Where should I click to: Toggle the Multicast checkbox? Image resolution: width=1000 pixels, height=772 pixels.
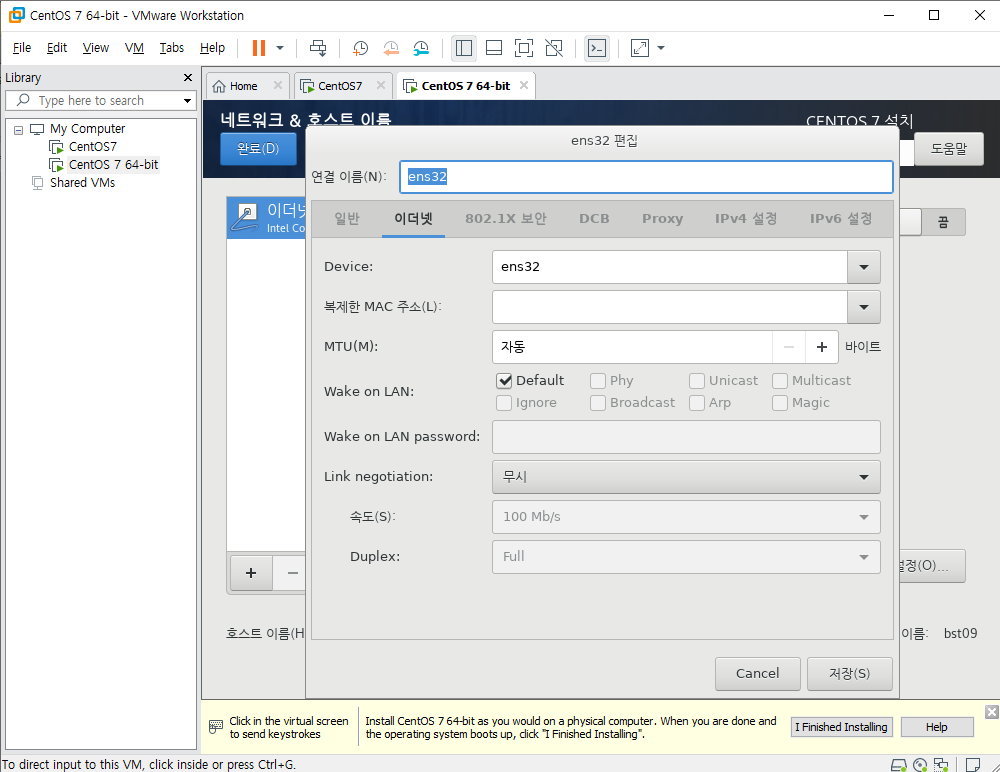[779, 381]
